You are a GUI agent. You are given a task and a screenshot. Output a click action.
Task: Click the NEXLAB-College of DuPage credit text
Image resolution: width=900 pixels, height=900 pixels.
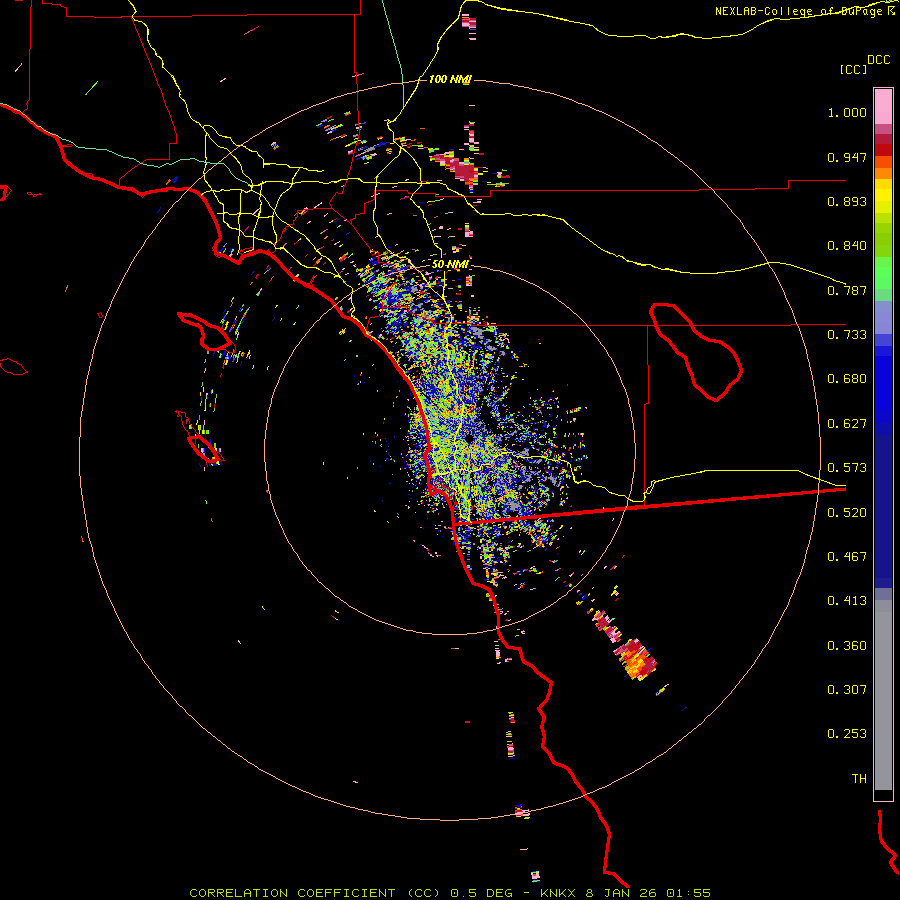[x=800, y=11]
